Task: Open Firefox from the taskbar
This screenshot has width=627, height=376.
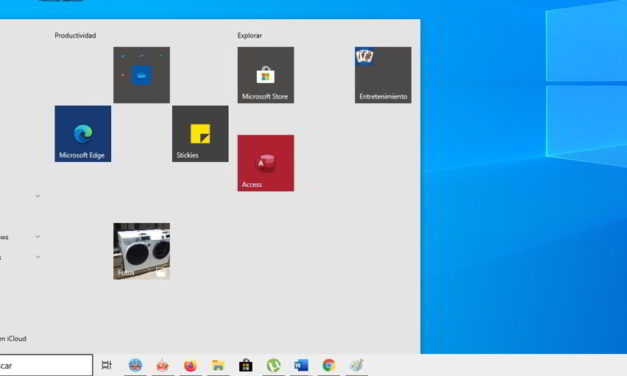Action: [x=190, y=365]
